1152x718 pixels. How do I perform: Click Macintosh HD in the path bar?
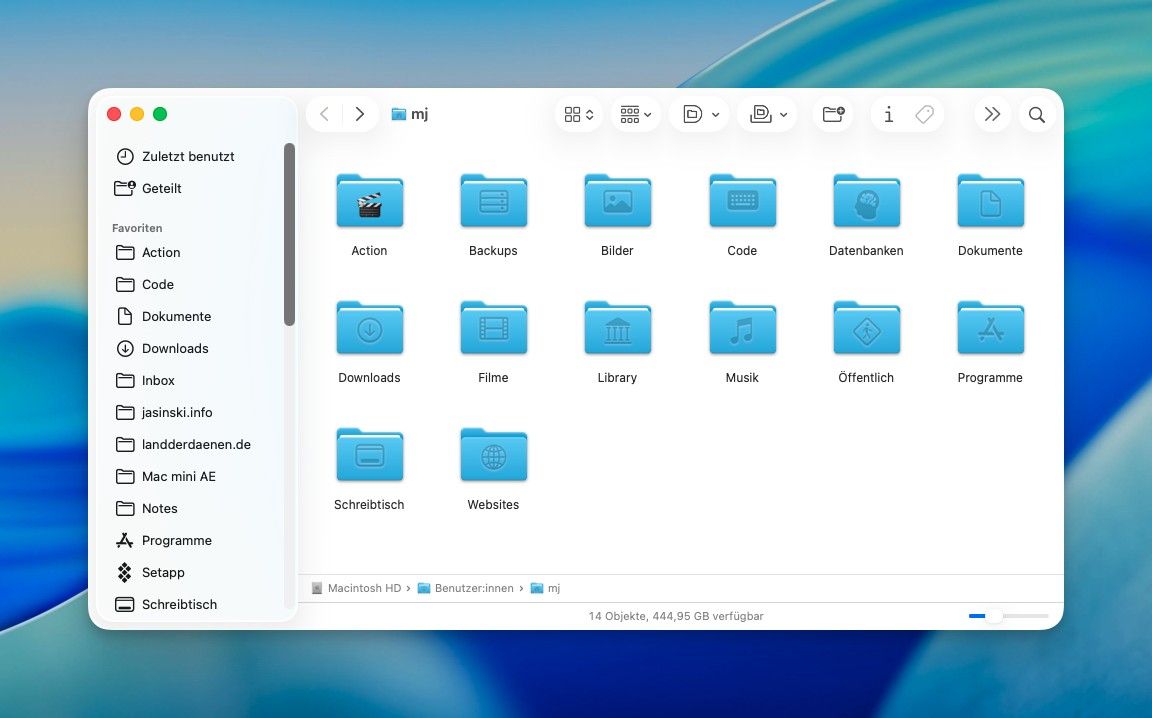click(363, 588)
